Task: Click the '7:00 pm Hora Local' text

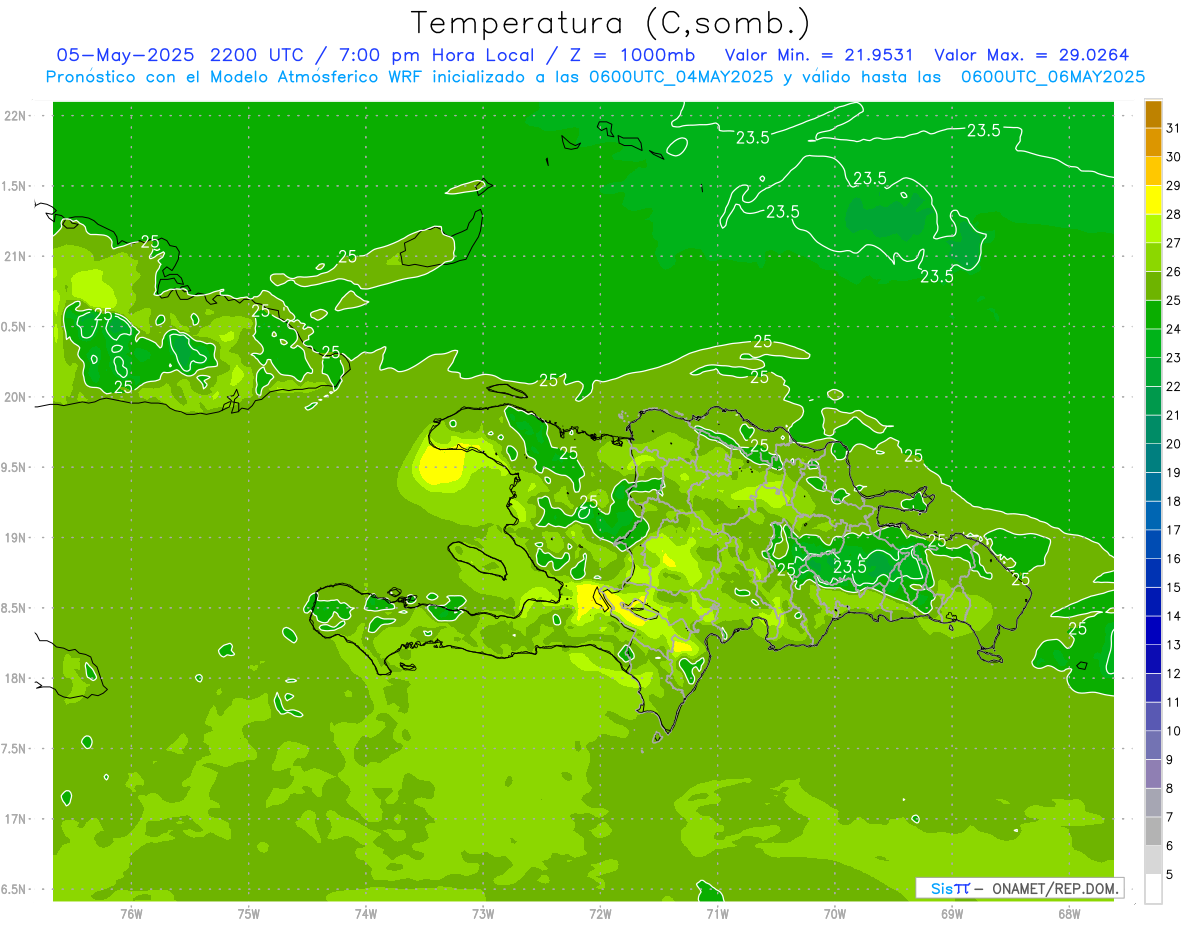Action: pos(439,55)
